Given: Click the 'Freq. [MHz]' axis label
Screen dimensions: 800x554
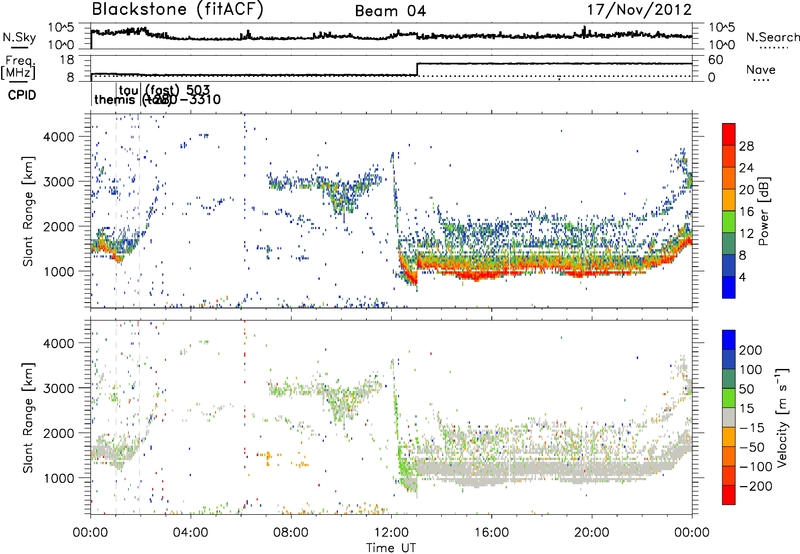Looking at the screenshot, I should 18,67.
